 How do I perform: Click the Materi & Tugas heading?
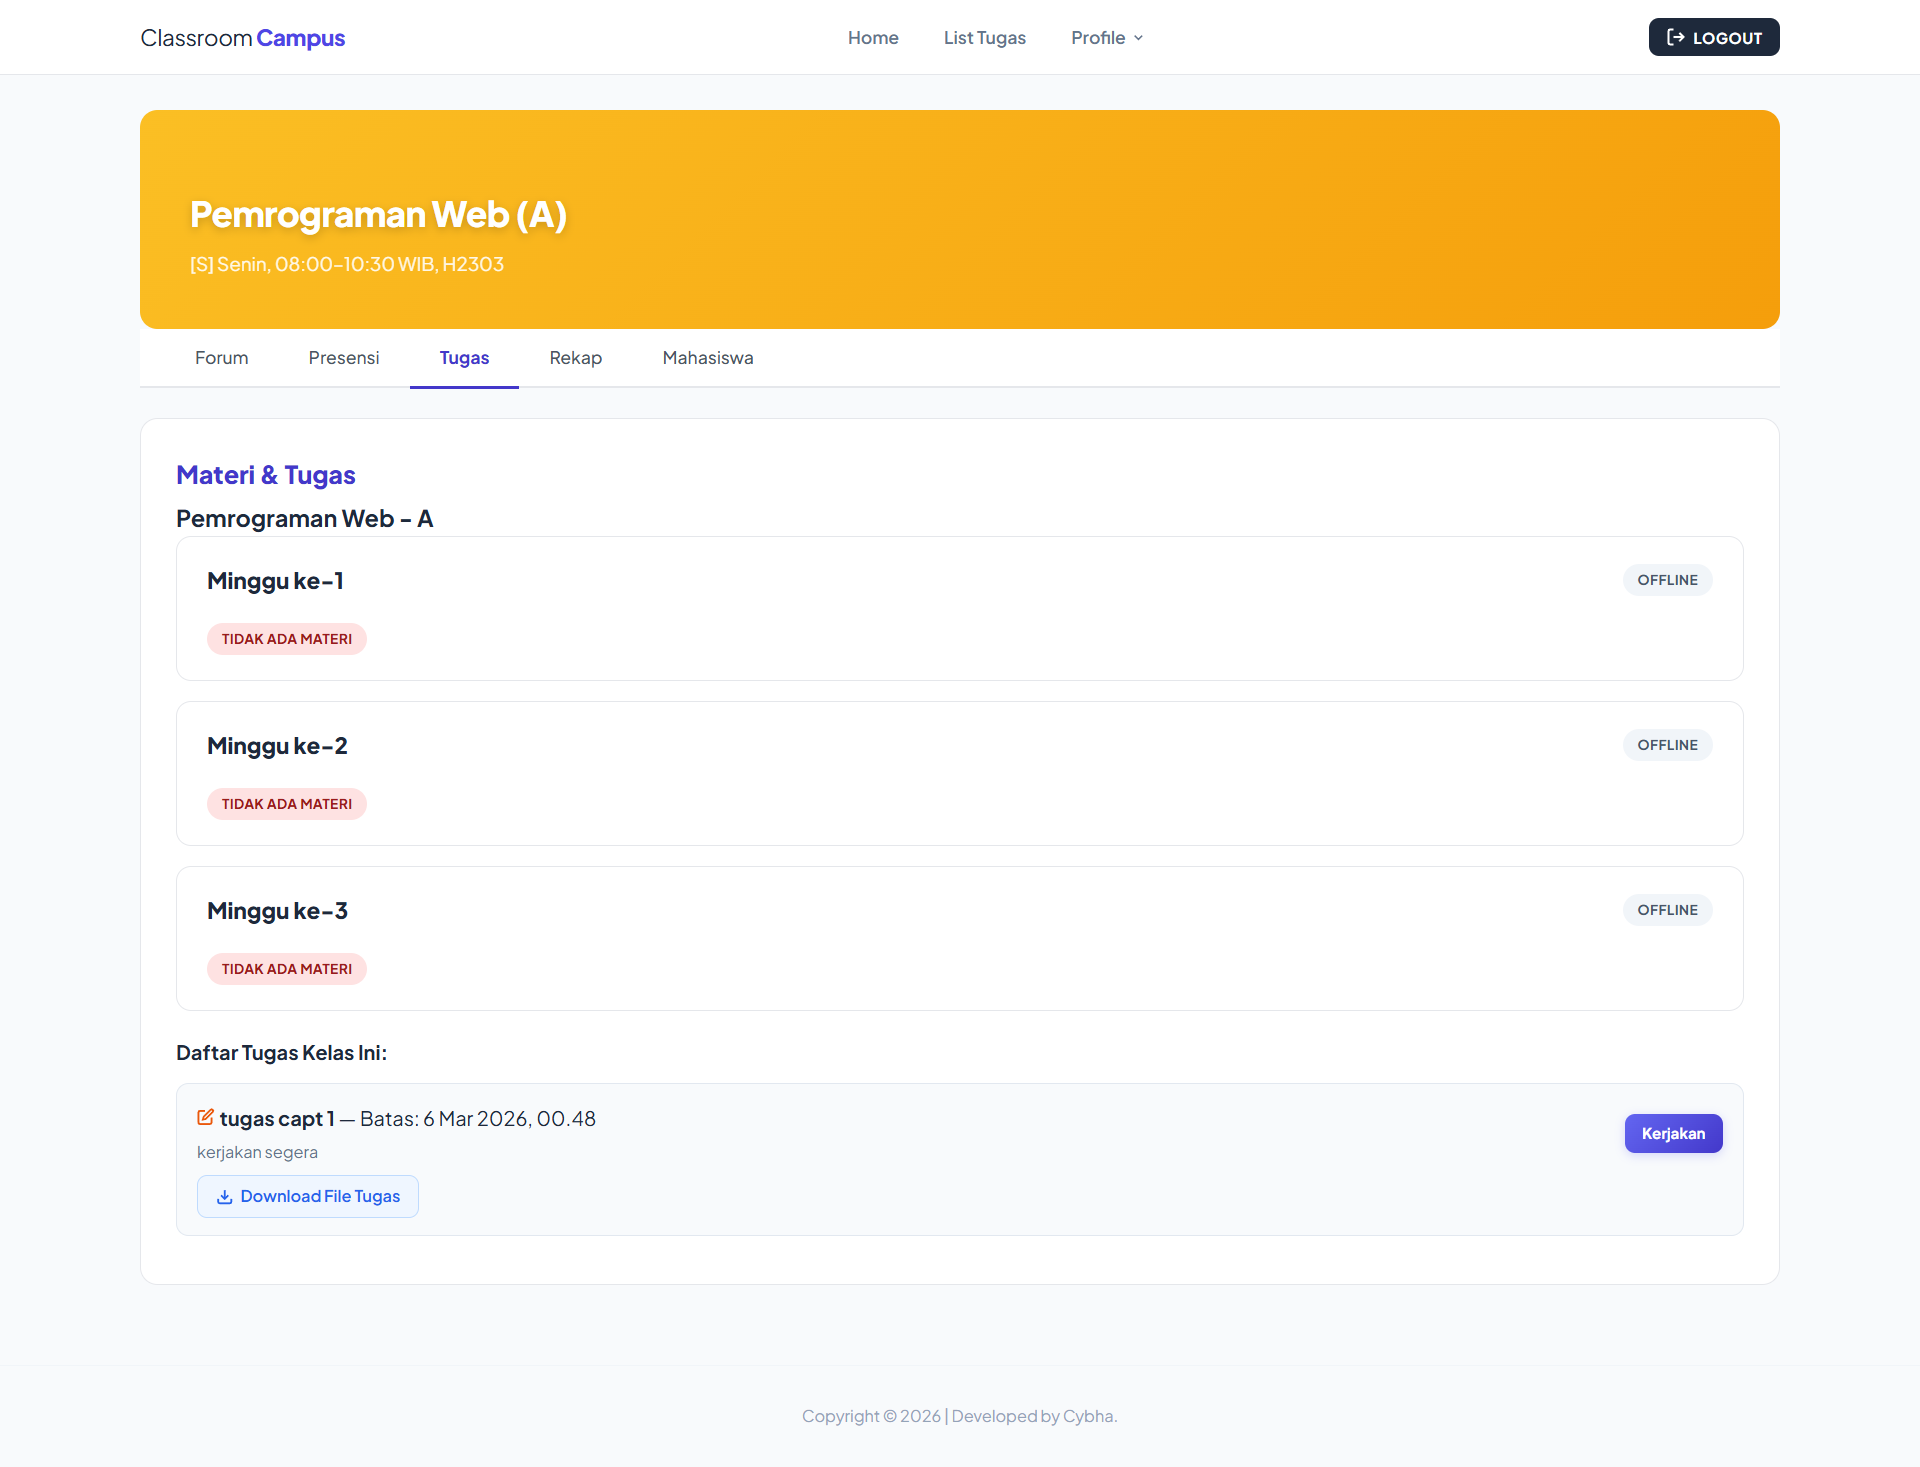[x=266, y=475]
